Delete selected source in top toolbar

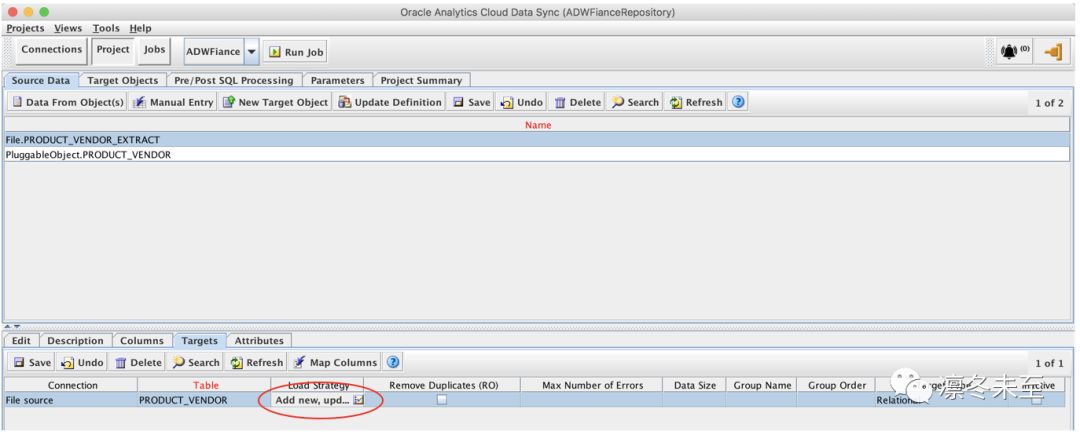578,103
